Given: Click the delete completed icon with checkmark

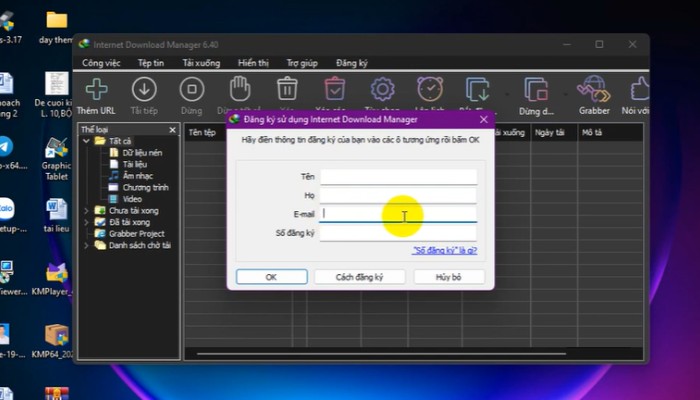Looking at the screenshot, I should tap(335, 88).
